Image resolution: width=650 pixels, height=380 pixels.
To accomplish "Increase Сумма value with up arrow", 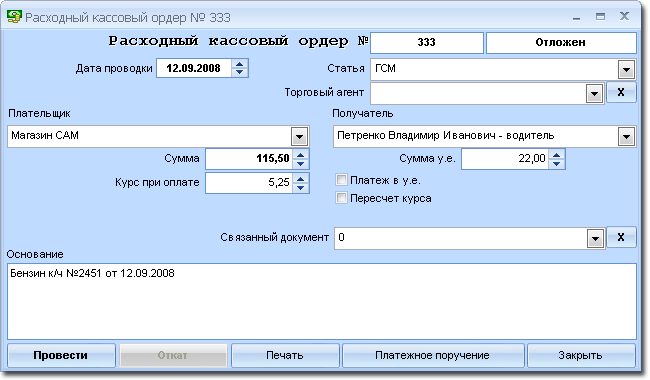I will tap(301, 155).
